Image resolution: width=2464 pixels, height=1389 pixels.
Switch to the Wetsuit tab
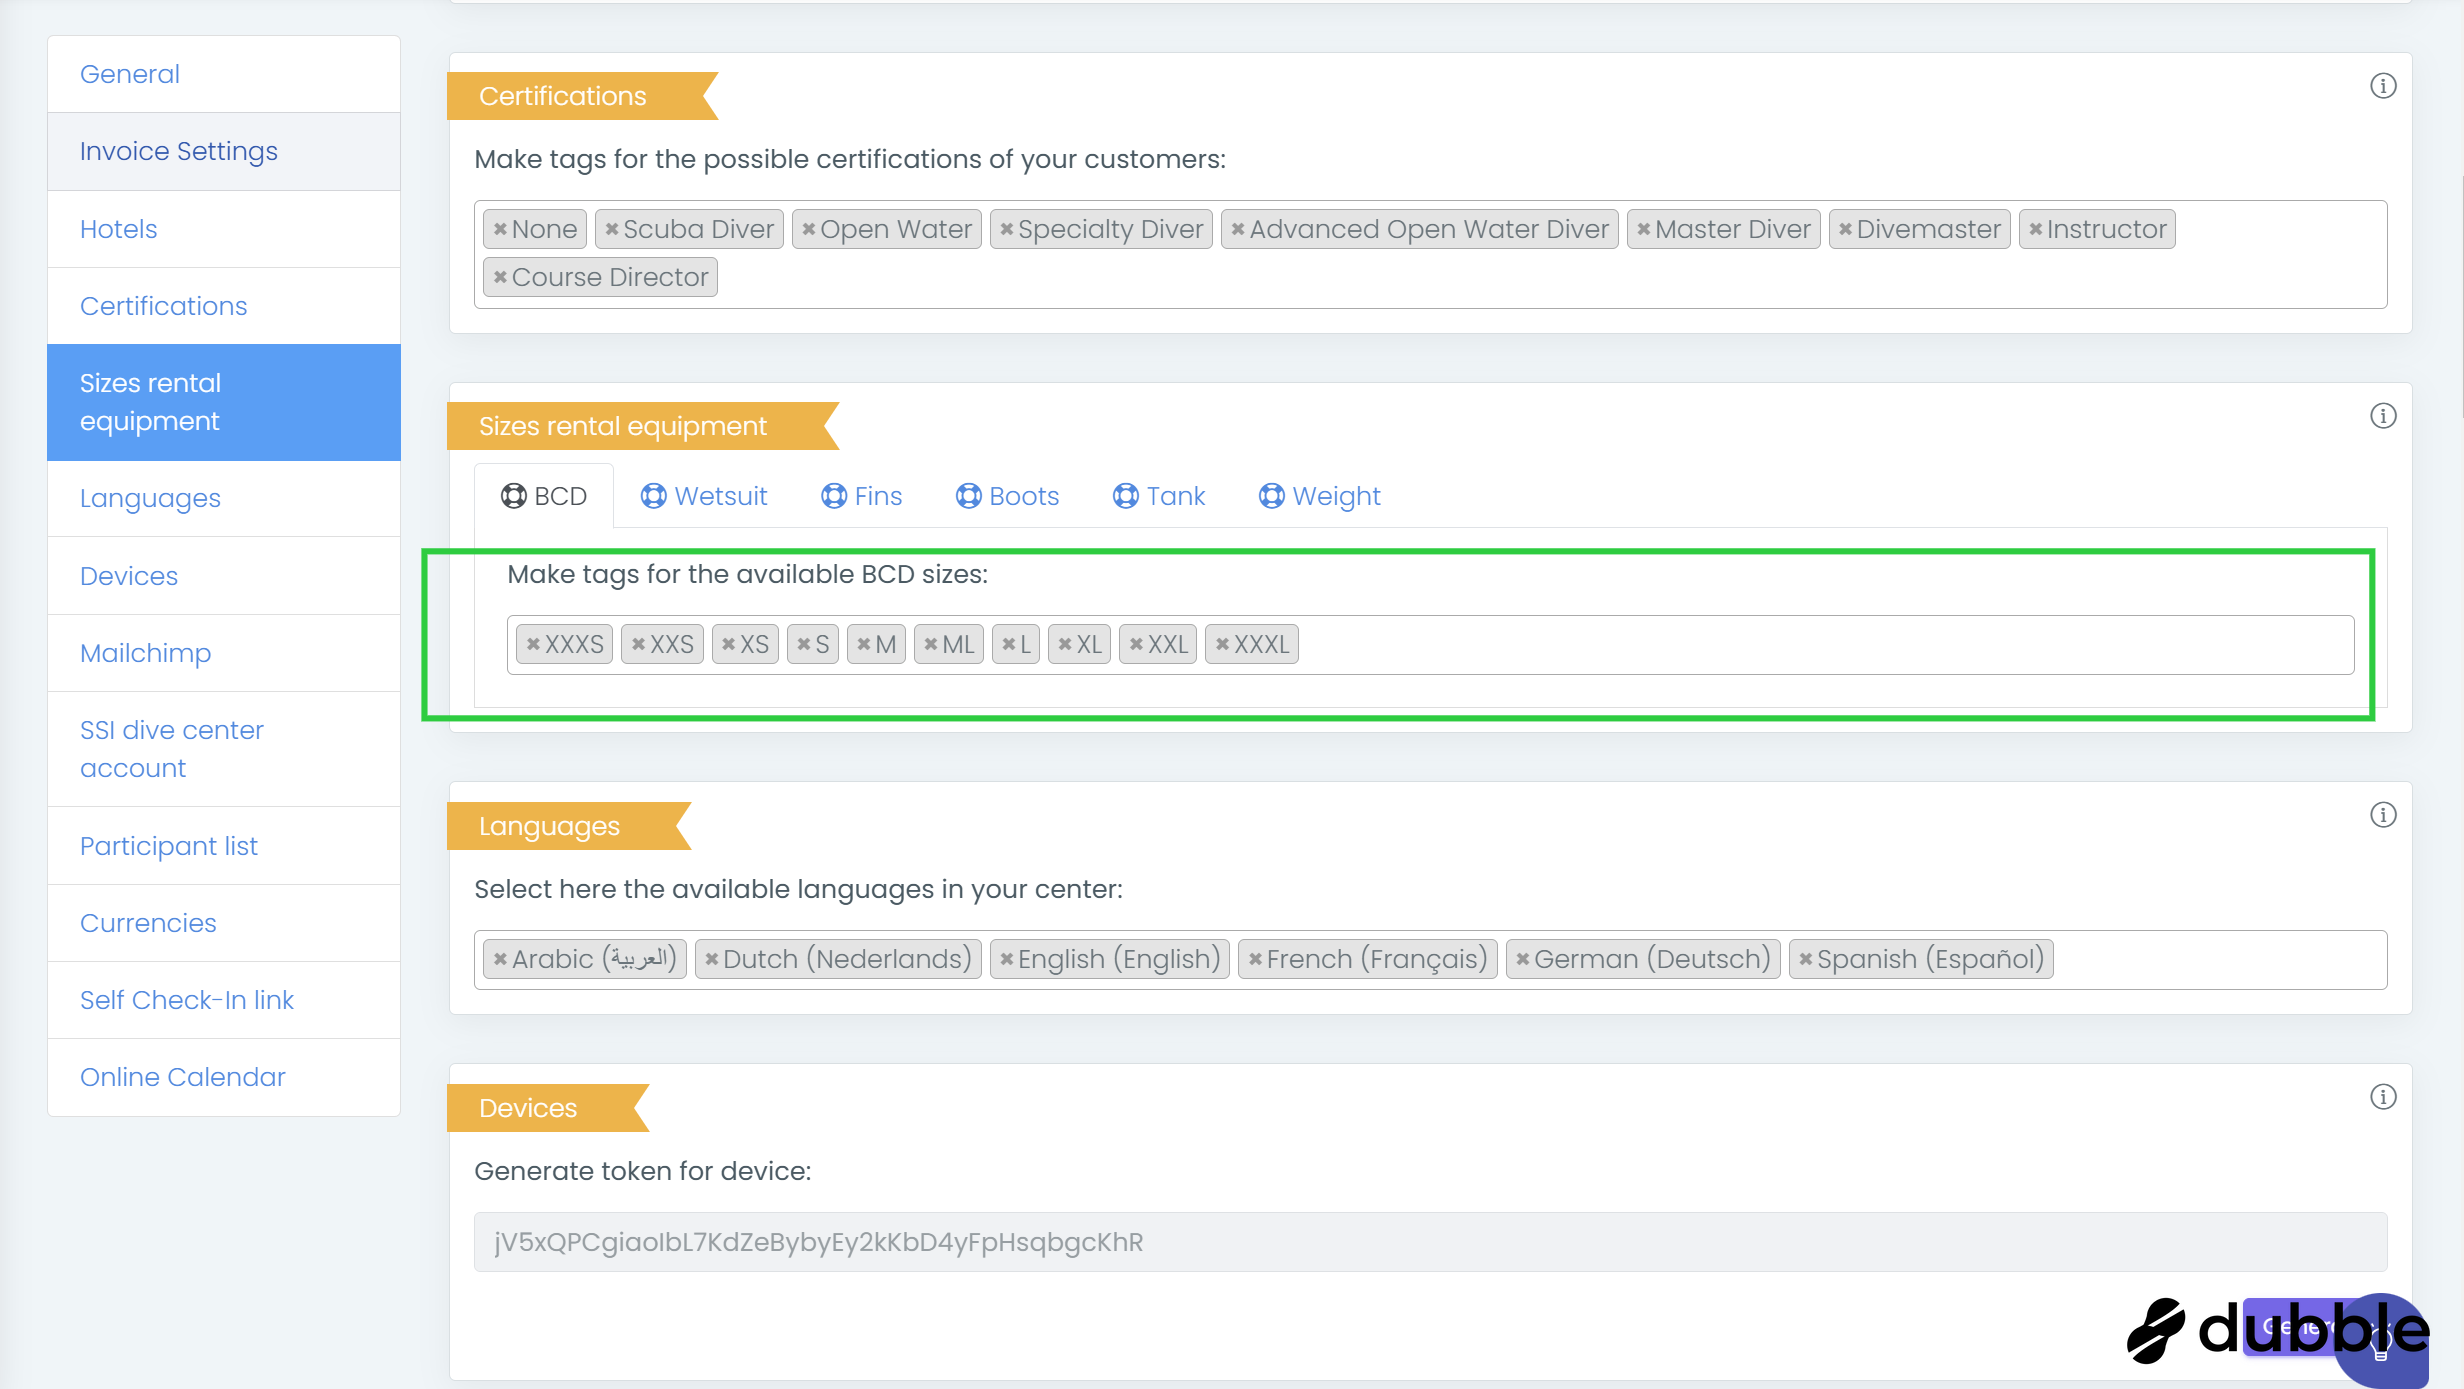704,496
